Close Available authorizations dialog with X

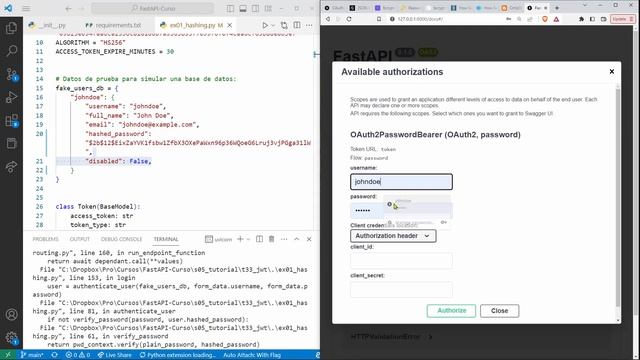pos(611,71)
